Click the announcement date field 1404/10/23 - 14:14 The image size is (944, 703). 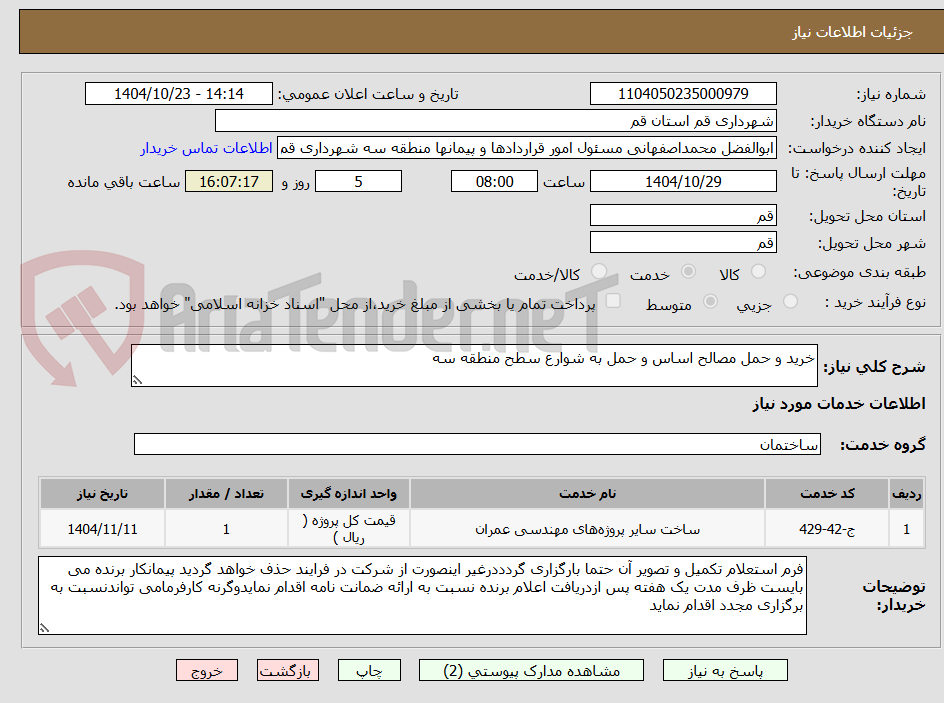pyautogui.click(x=179, y=94)
